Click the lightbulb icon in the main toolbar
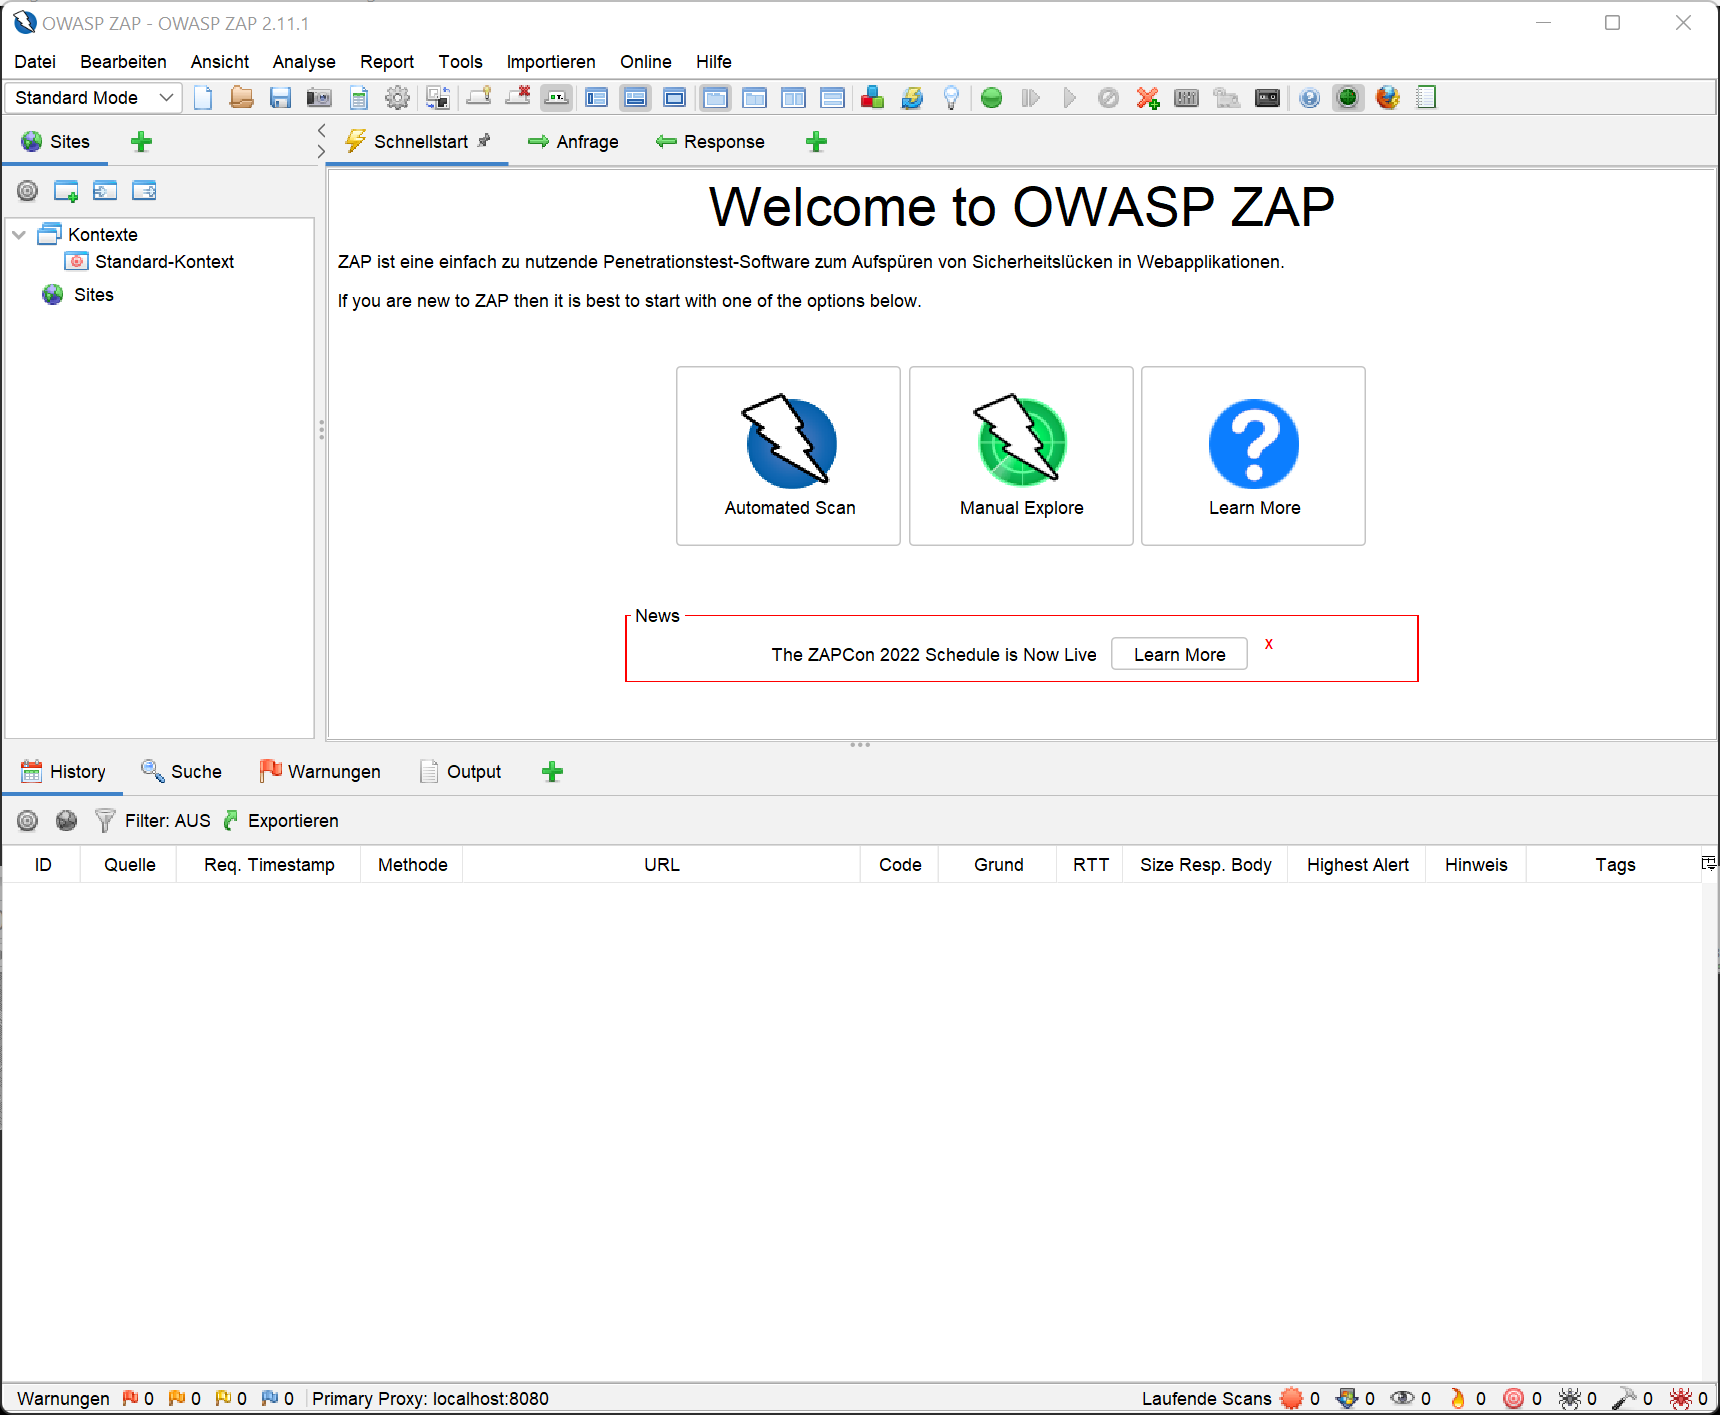The width and height of the screenshot is (1720, 1415). click(x=951, y=98)
